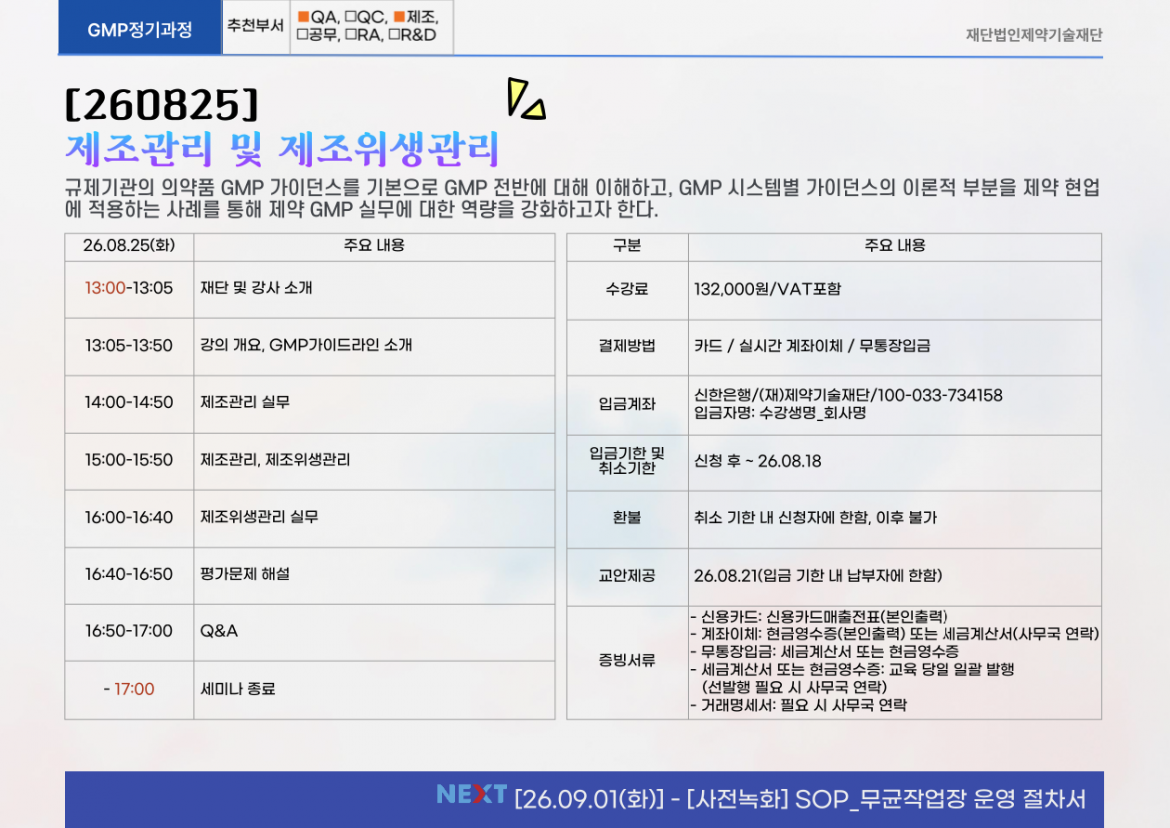Select the 신한은행 account number text
1170x828 pixels.
pyautogui.click(x=848, y=396)
